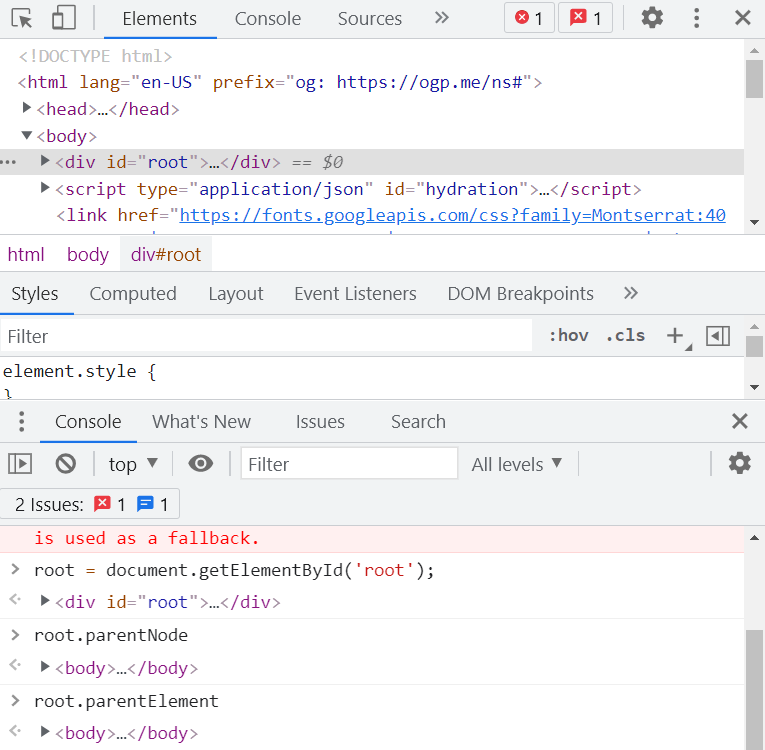Screen dimensions: 765x750
Task: Click the console output scrollbar thumb
Action: click(x=755, y=689)
